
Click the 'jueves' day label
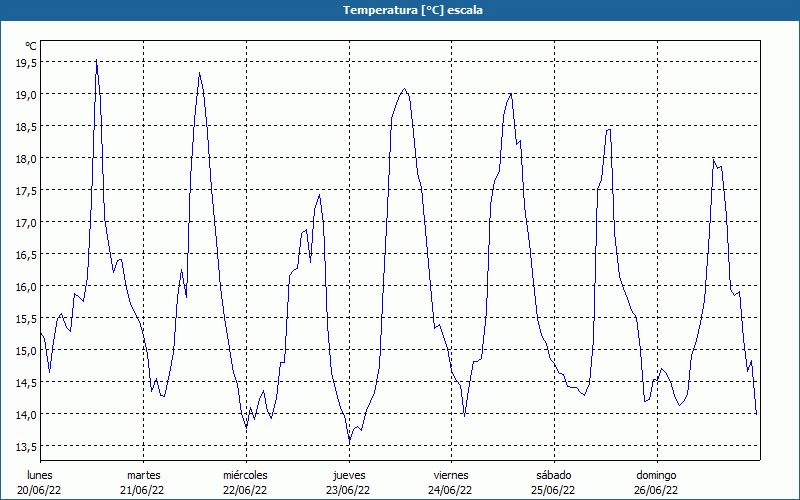click(x=349, y=475)
